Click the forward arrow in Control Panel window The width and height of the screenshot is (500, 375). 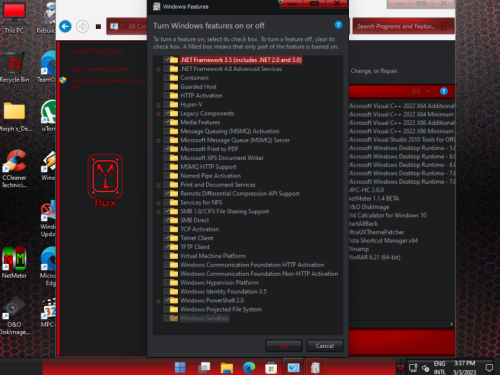[82, 26]
